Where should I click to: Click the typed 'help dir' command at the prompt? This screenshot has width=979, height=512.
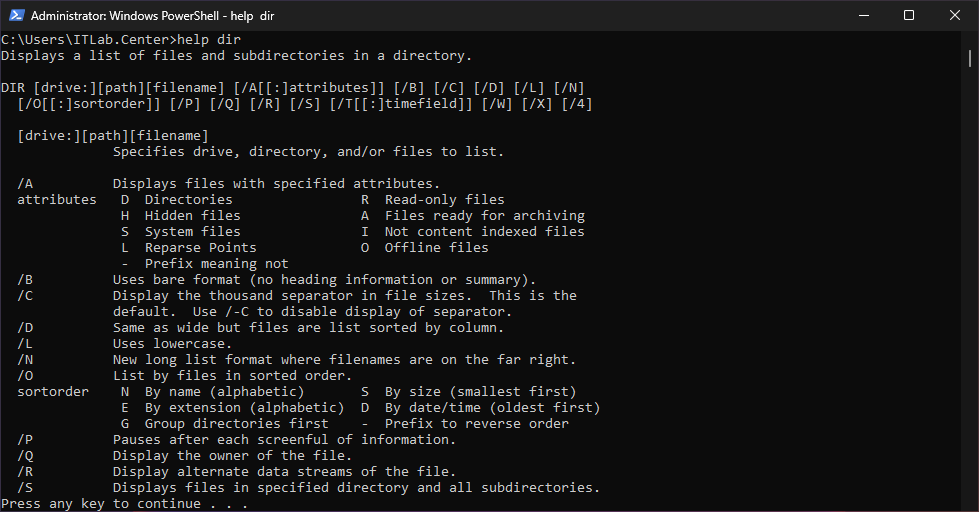pyautogui.click(x=209, y=40)
